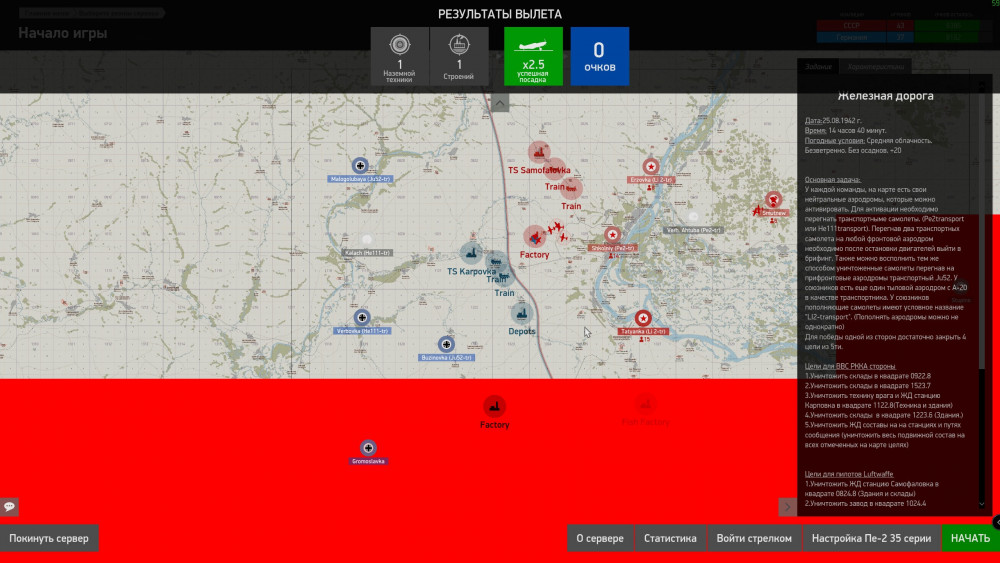Open О сервере info

600,538
